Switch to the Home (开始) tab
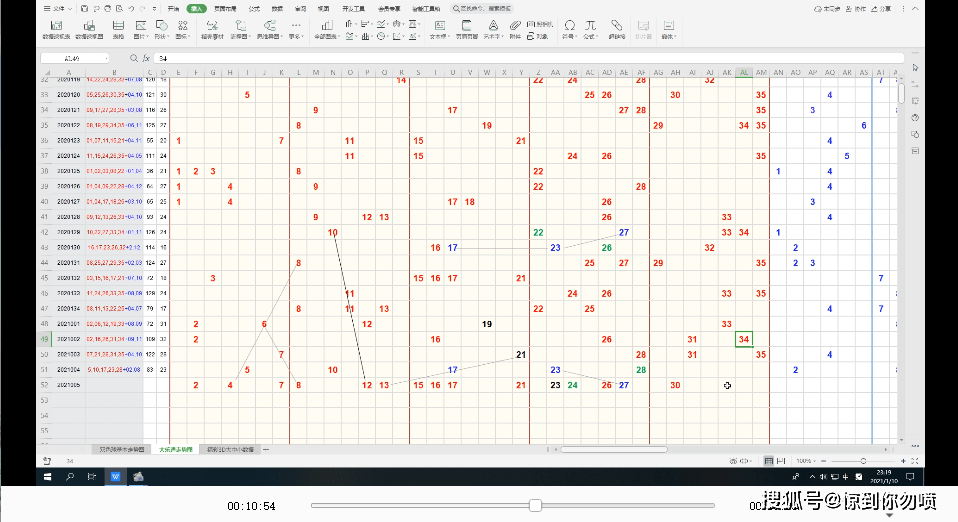 pyautogui.click(x=174, y=9)
